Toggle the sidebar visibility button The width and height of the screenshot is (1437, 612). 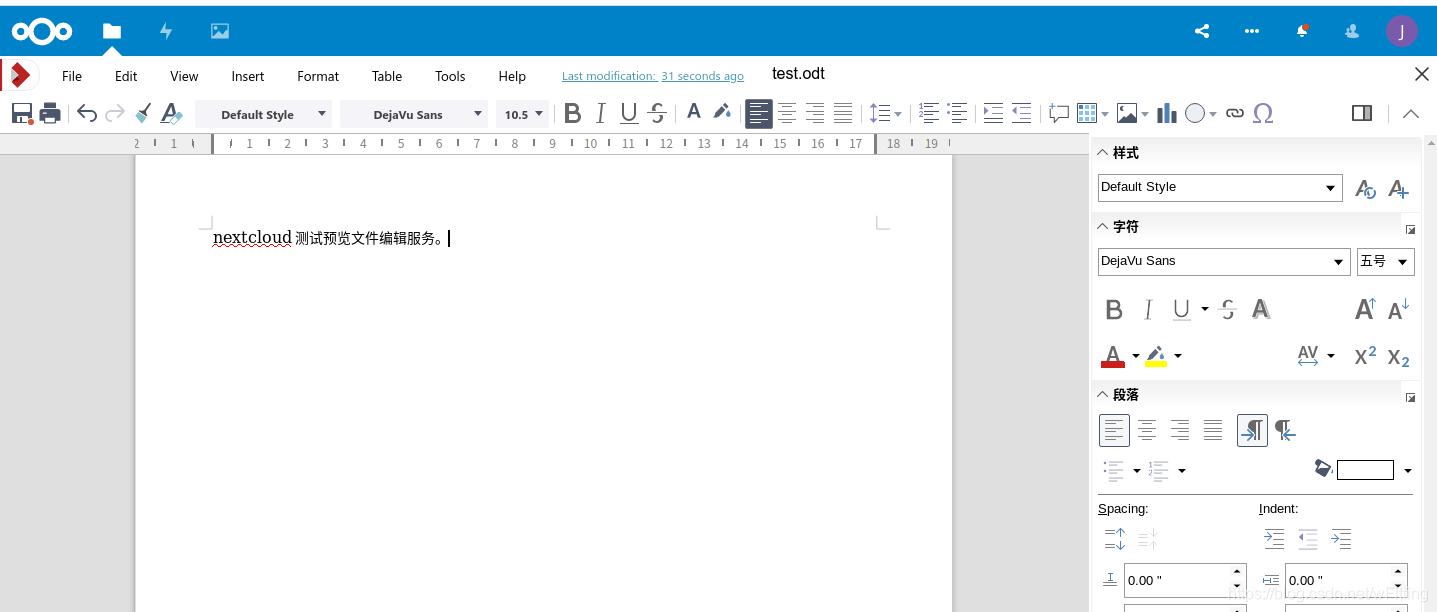tap(1362, 113)
